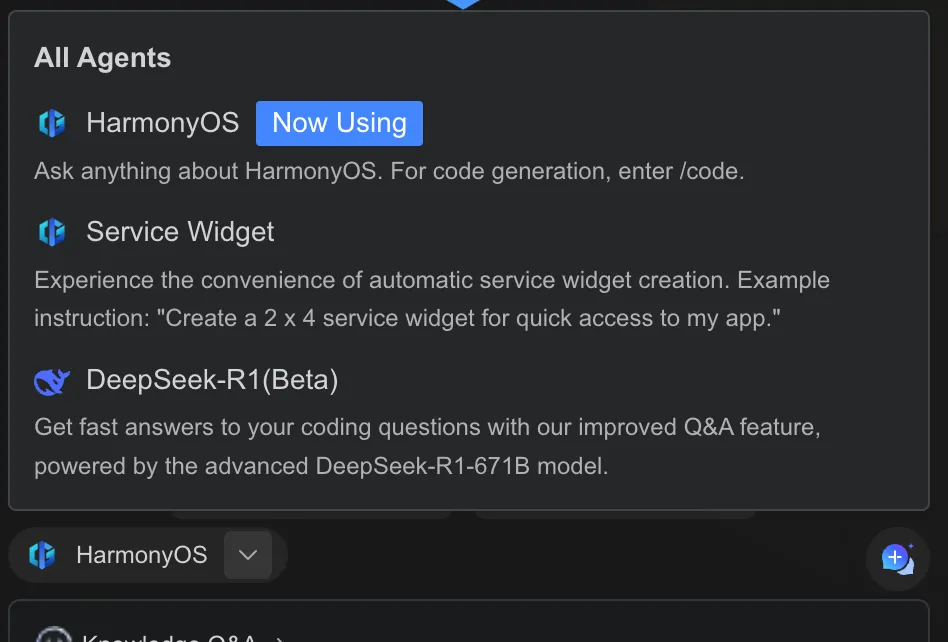
Task: Click the HarmonyOS logo in the bottom agent selector
Action: 42,555
